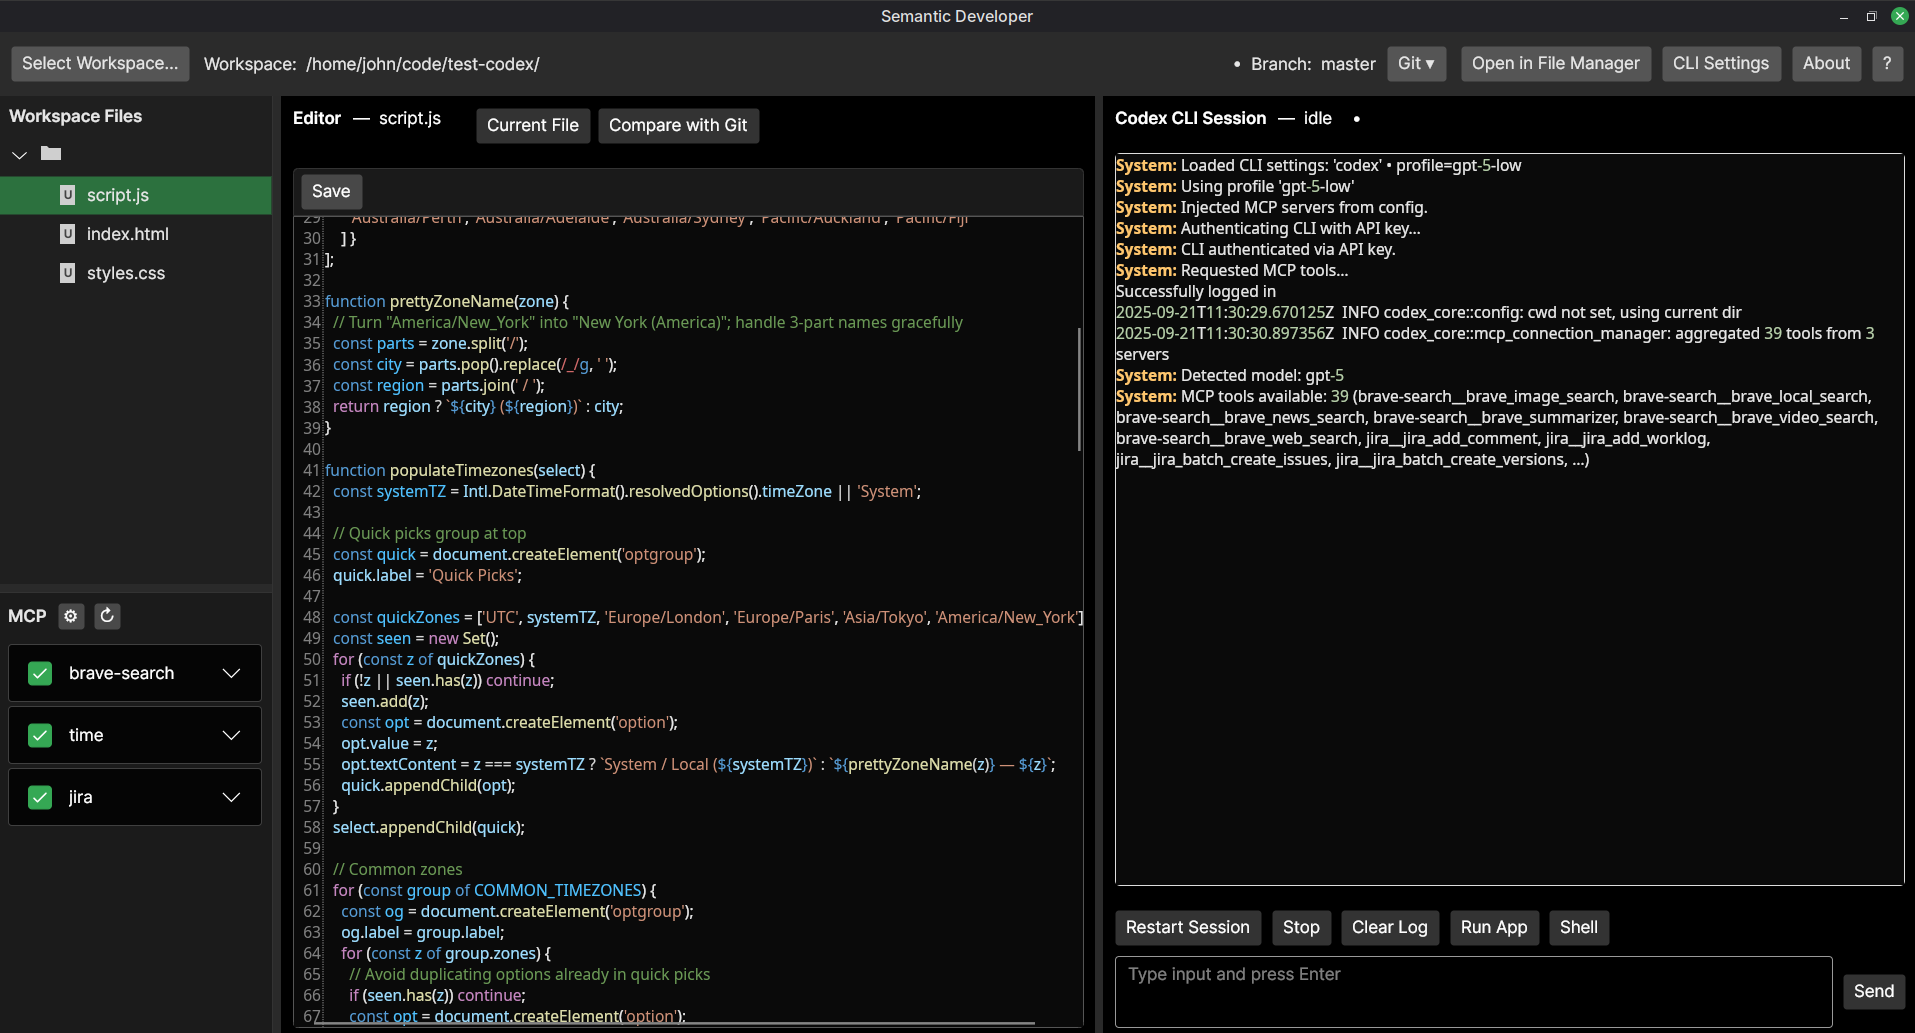Viewport: 1915px width, 1033px height.
Task: Click the workspace root folder icon
Action: coord(51,154)
